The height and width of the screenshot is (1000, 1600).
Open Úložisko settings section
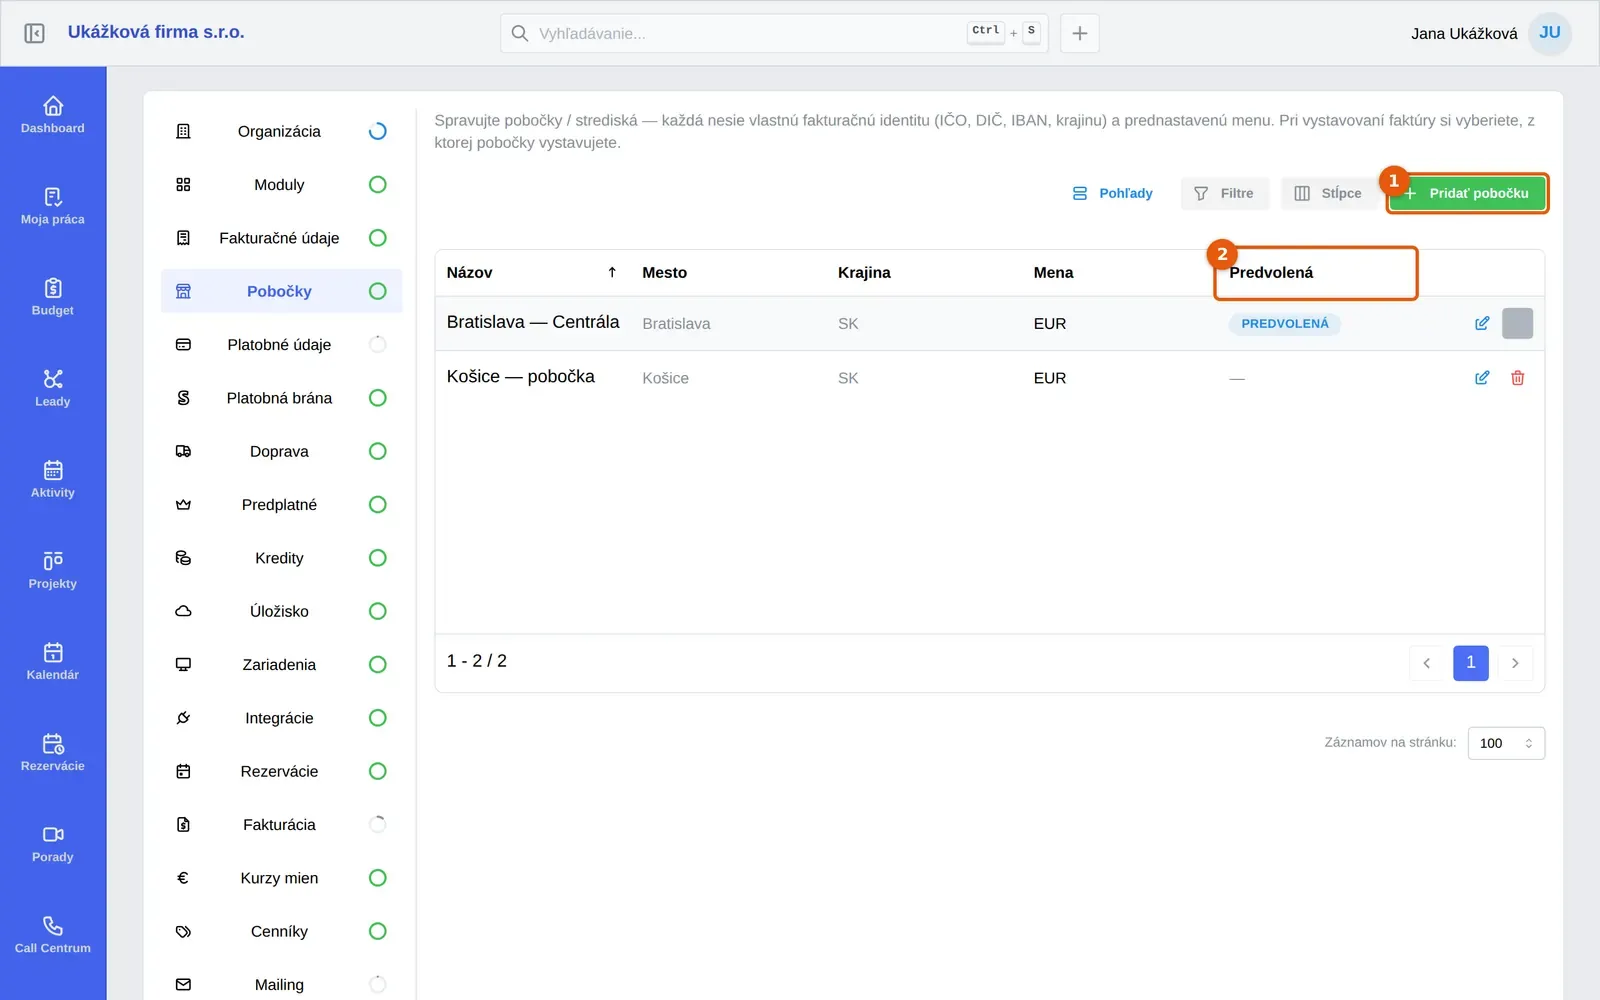[x=281, y=611]
